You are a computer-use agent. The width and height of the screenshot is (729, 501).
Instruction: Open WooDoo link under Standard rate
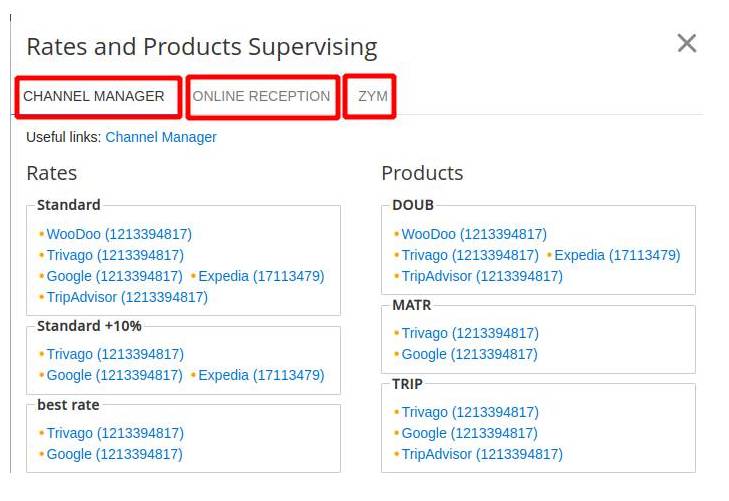(x=119, y=234)
